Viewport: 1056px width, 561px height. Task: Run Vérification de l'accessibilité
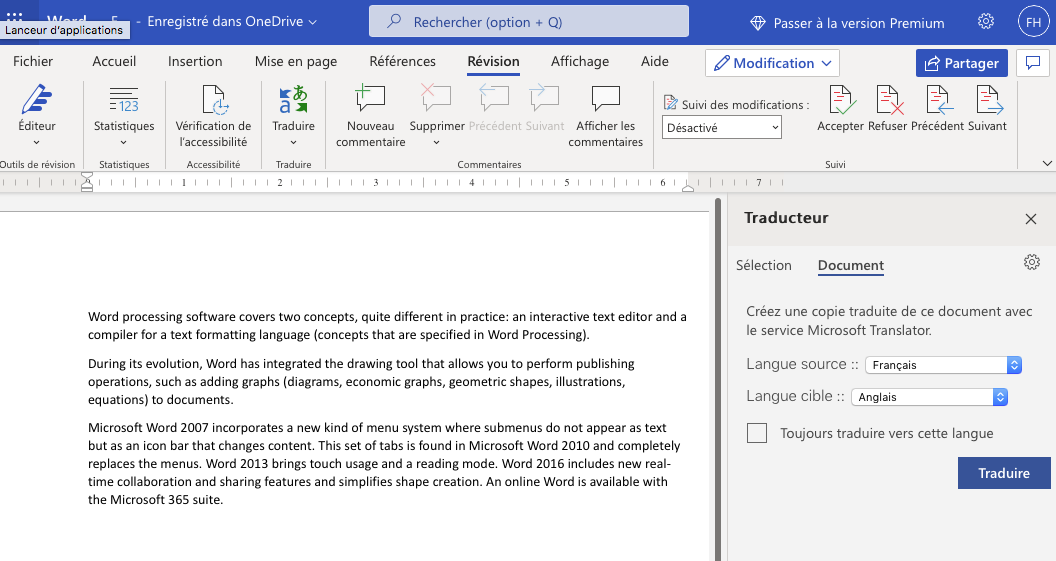(213, 114)
